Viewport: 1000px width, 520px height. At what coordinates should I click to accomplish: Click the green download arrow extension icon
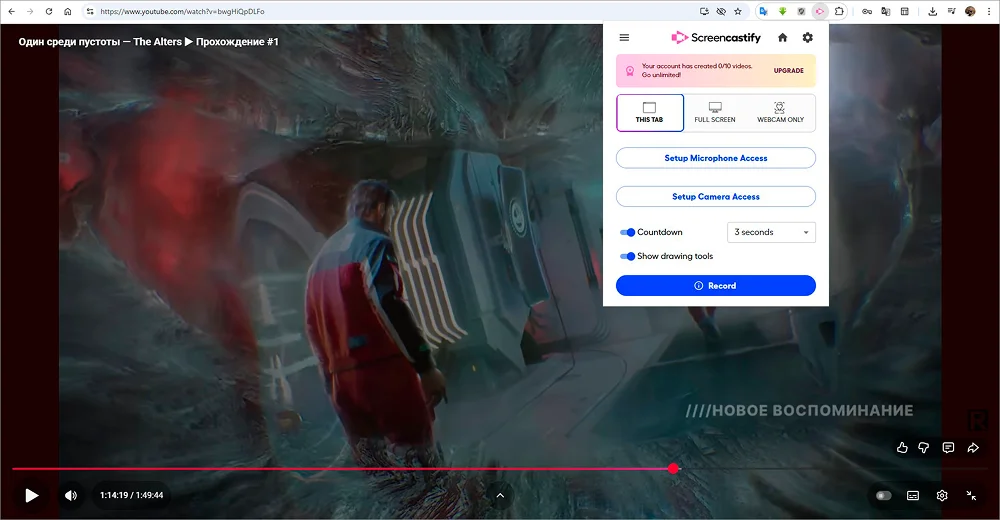783,11
